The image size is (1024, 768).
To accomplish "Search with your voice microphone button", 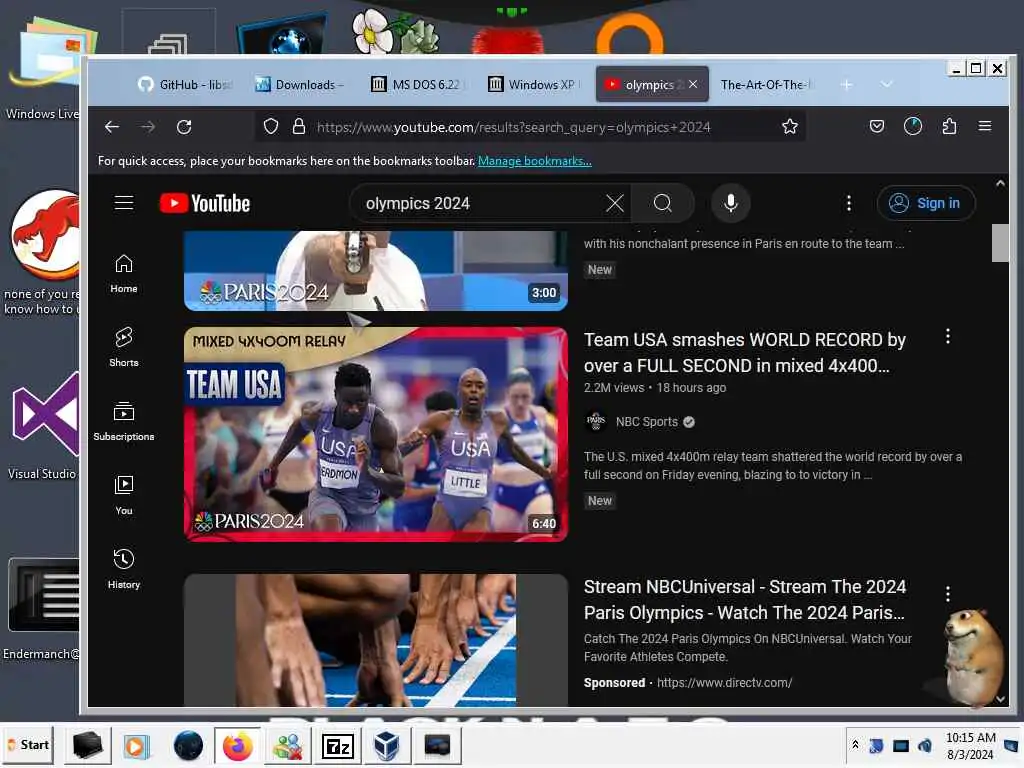I will (x=731, y=203).
